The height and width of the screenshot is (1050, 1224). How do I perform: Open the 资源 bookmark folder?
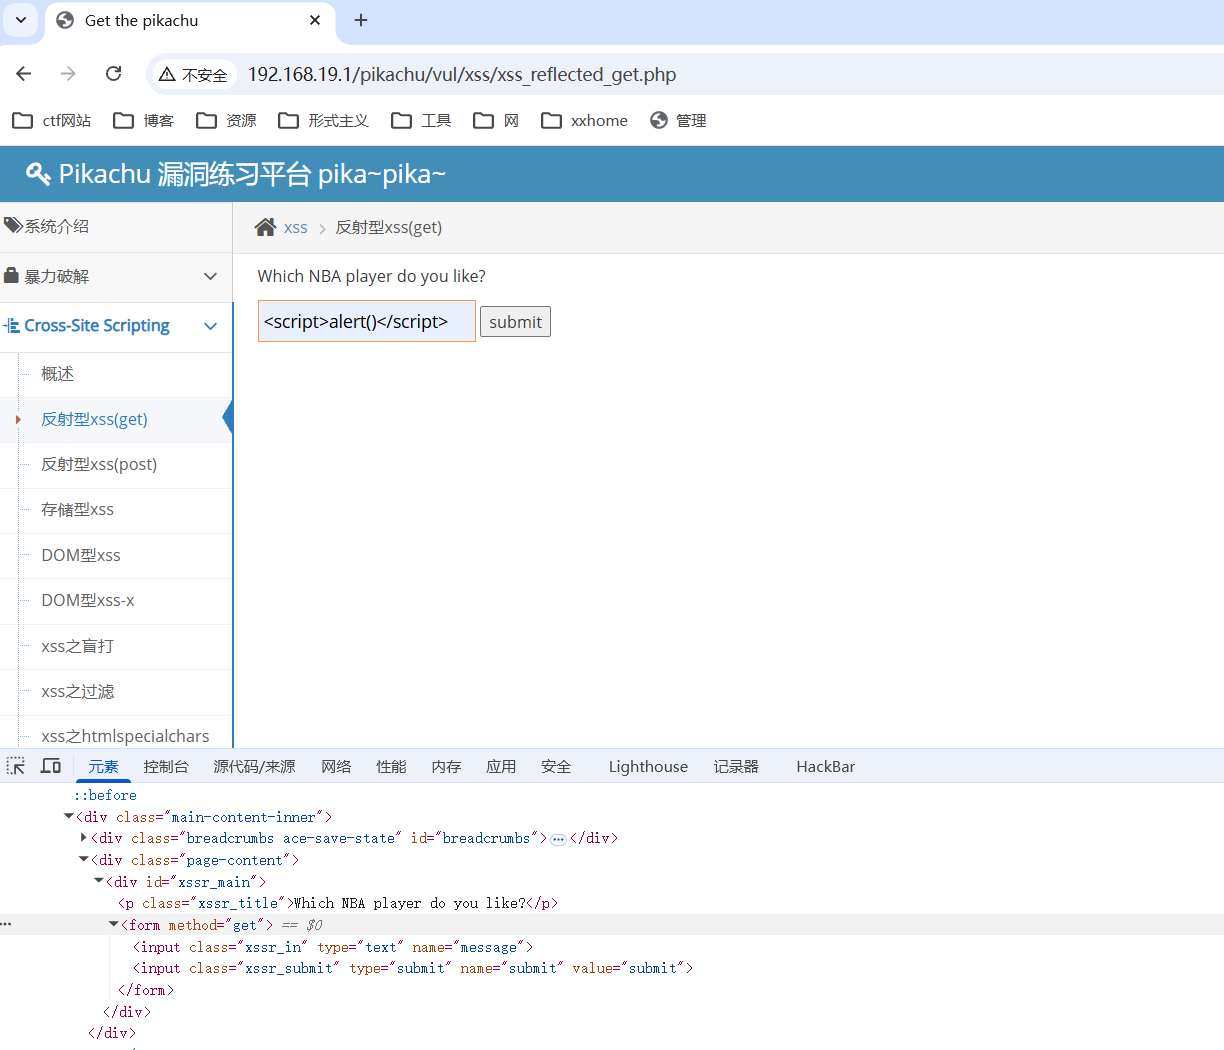227,120
